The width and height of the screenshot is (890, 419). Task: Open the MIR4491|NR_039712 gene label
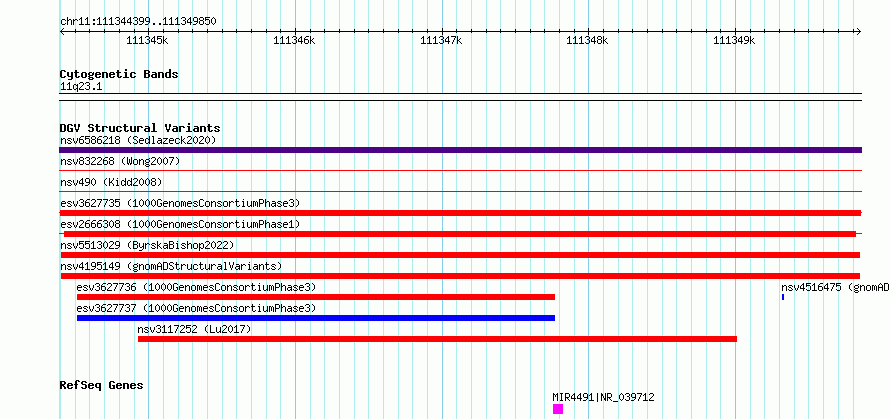[603, 397]
